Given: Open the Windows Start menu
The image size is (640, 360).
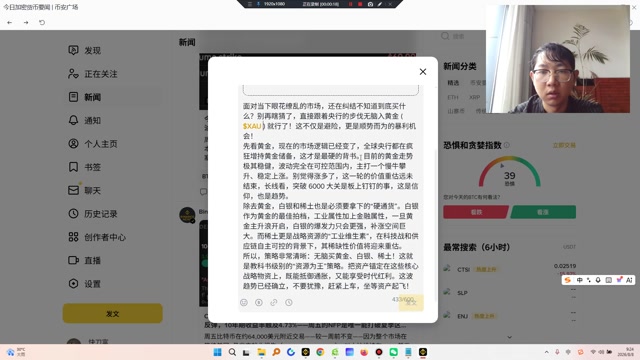Looking at the screenshot, I should pos(218,352).
